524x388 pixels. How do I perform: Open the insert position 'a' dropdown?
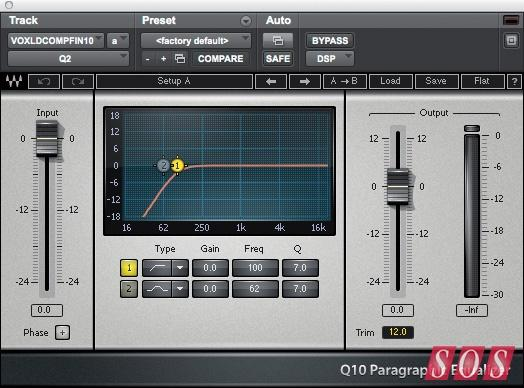[118, 41]
